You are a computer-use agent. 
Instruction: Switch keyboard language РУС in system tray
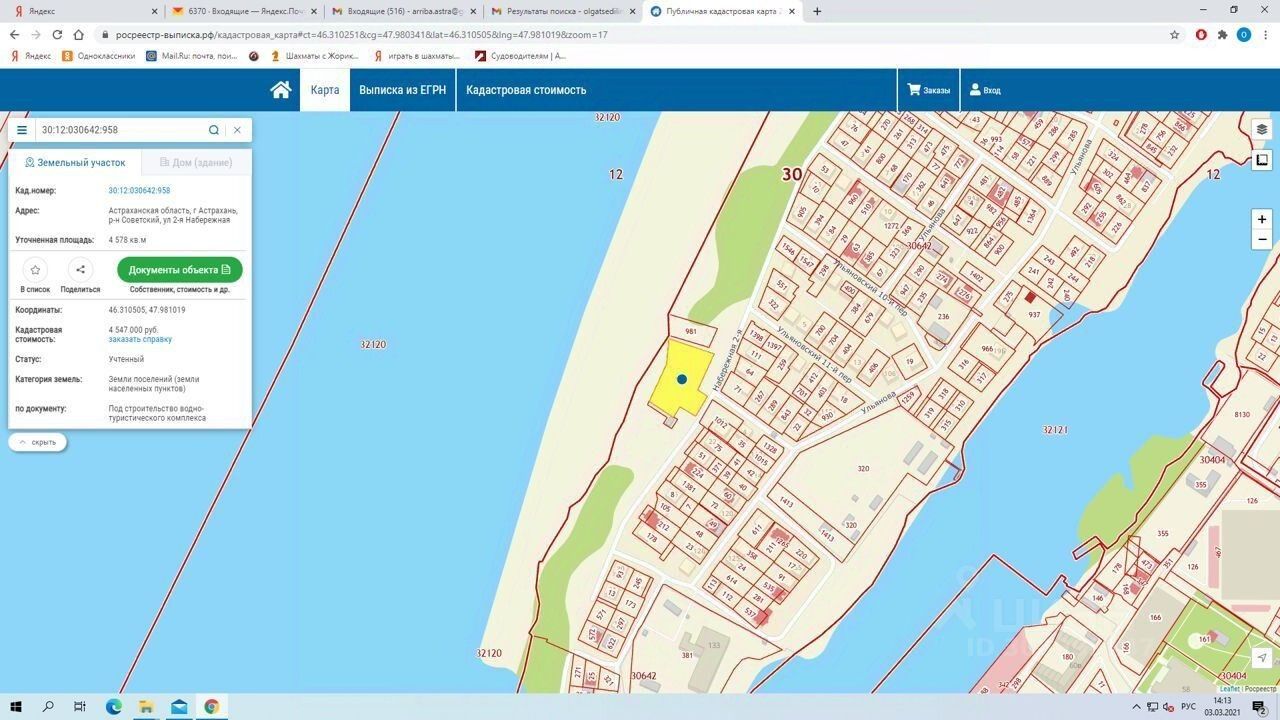pyautogui.click(x=1188, y=707)
